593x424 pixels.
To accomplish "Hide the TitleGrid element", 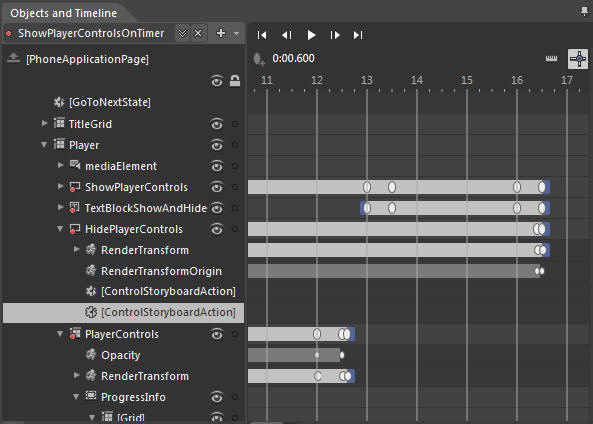I will pos(217,124).
